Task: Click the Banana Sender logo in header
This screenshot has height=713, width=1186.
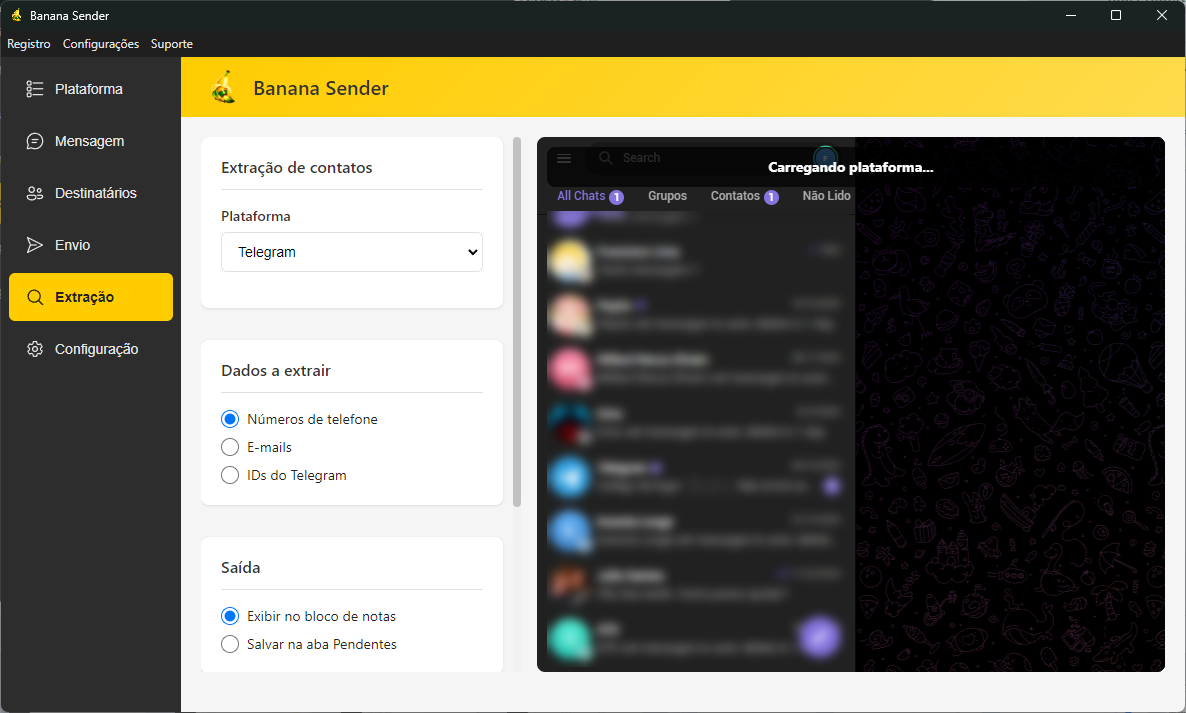Action: (x=224, y=88)
